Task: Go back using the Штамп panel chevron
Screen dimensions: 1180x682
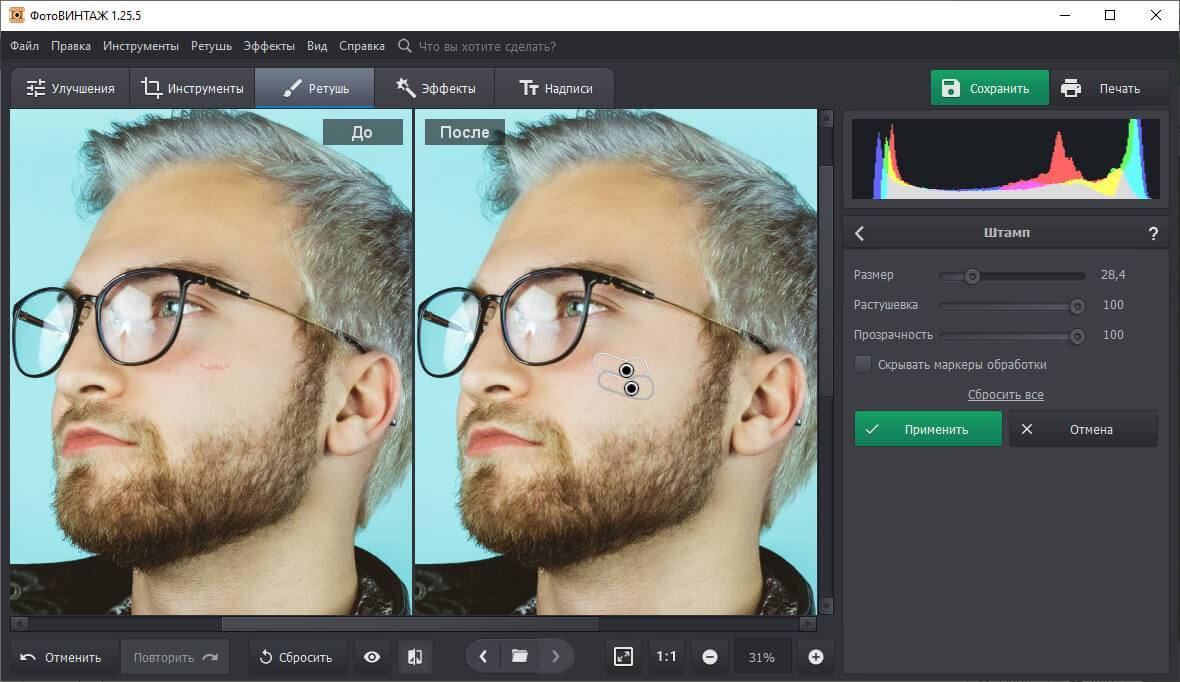Action: [x=860, y=233]
